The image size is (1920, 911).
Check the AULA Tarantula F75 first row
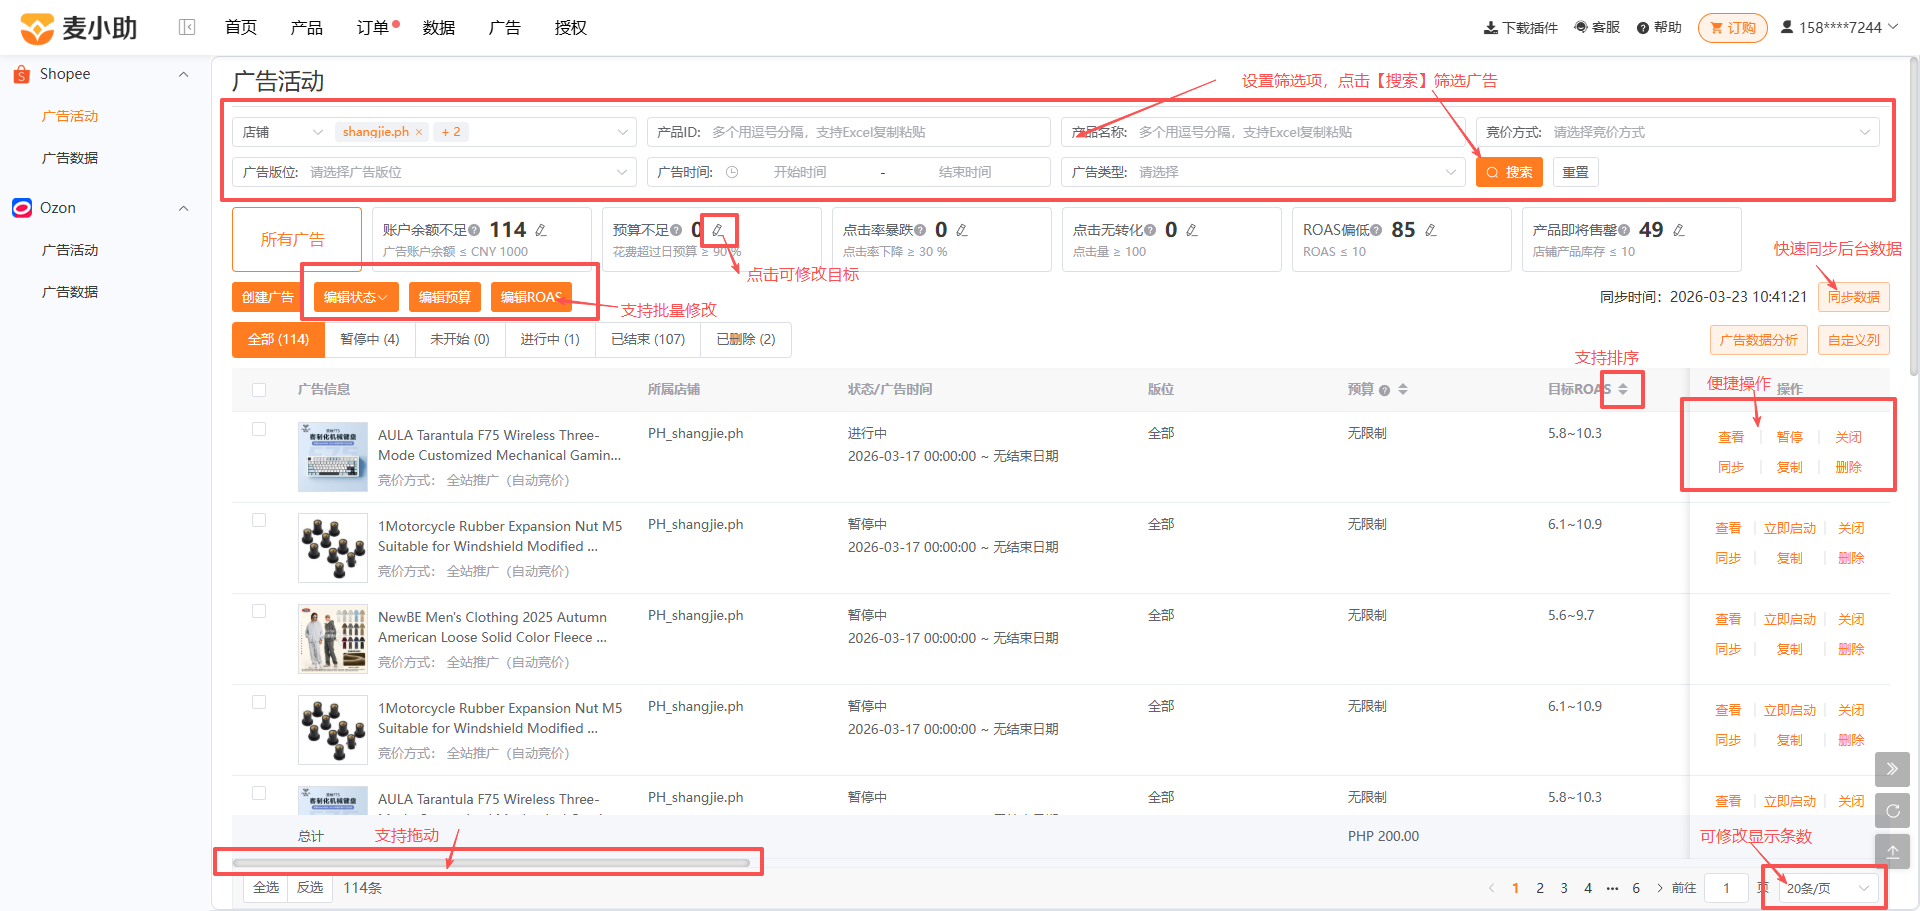point(259,429)
